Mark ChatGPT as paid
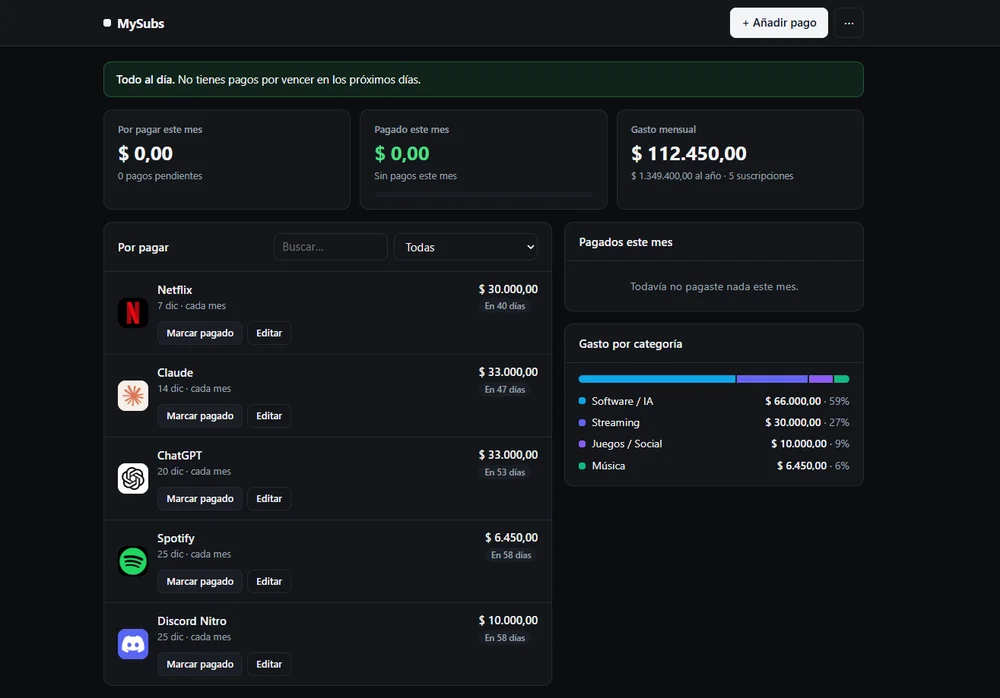Screen dimensions: 1000x698 200,499
